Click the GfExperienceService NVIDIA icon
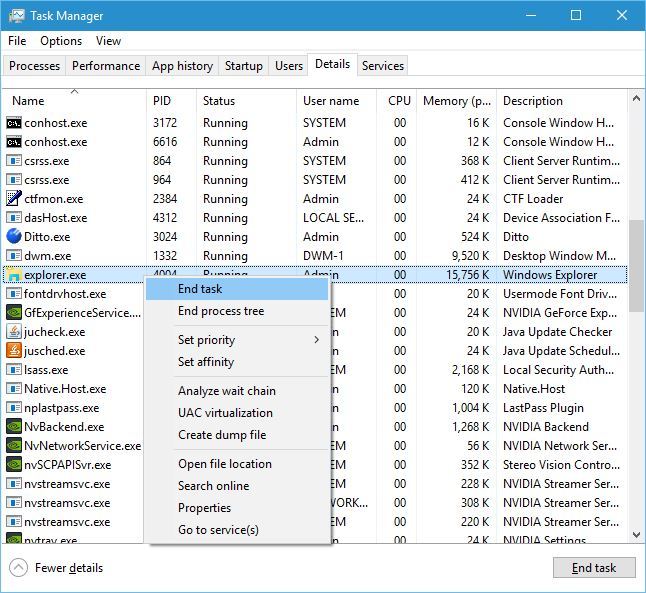 point(14,312)
